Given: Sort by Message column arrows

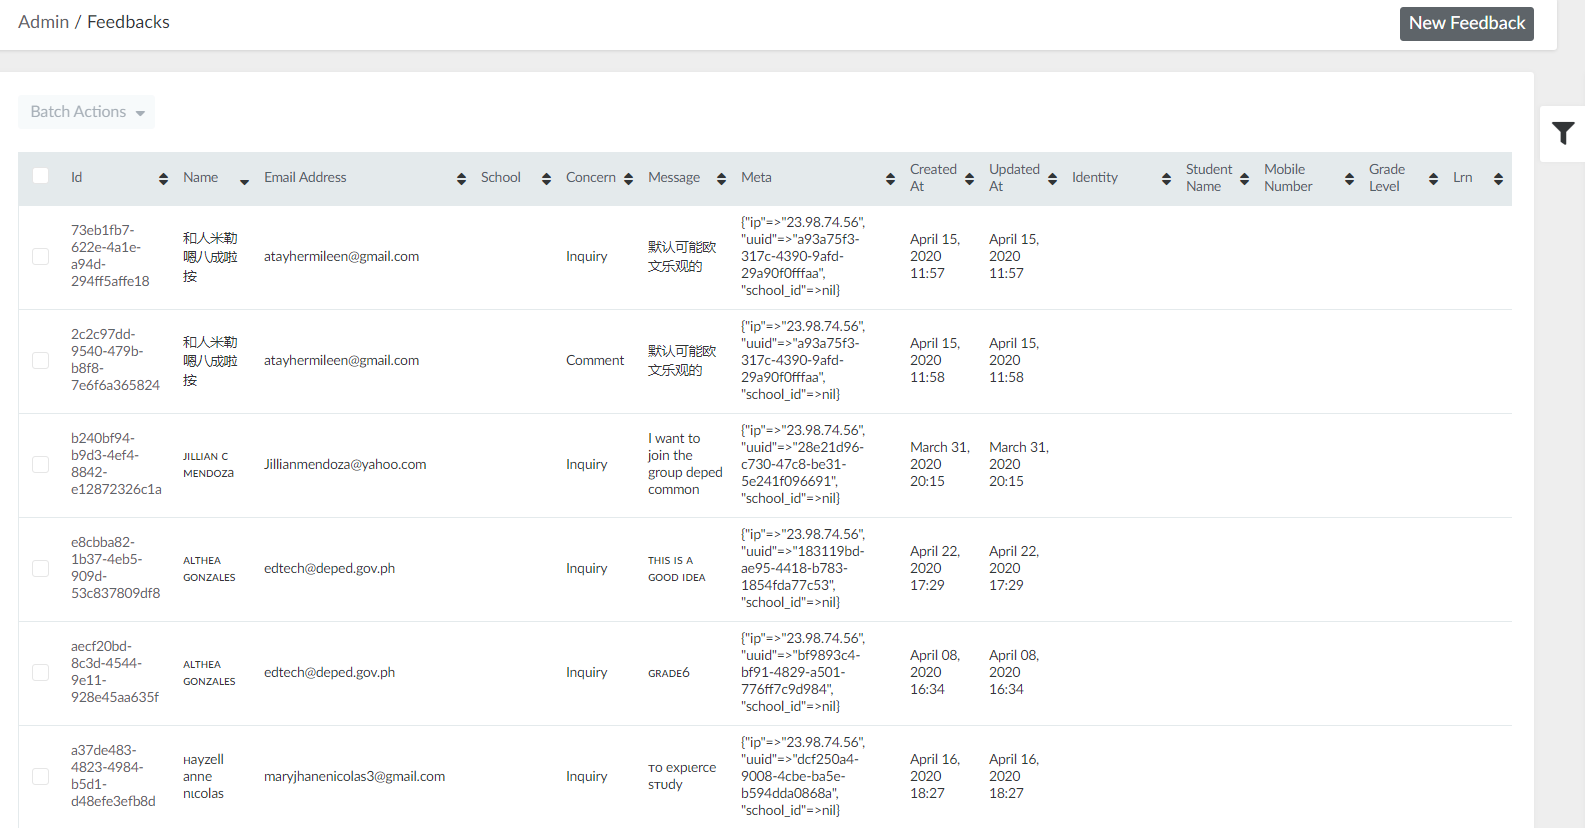Looking at the screenshot, I should [x=721, y=179].
